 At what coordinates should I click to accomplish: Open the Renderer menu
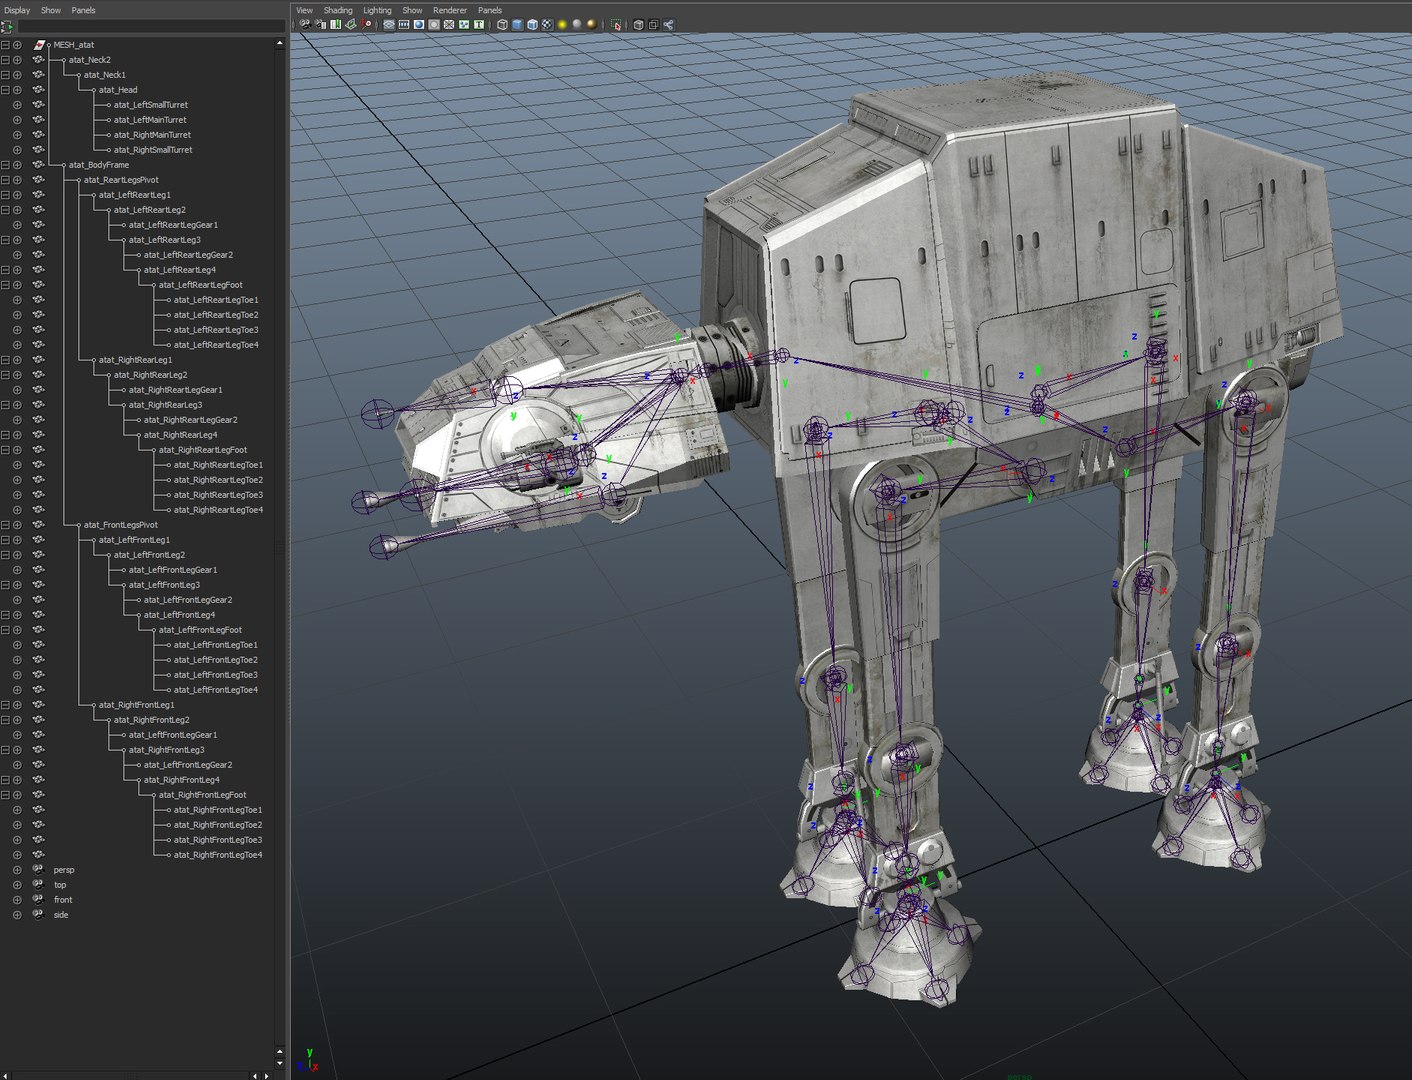[450, 10]
